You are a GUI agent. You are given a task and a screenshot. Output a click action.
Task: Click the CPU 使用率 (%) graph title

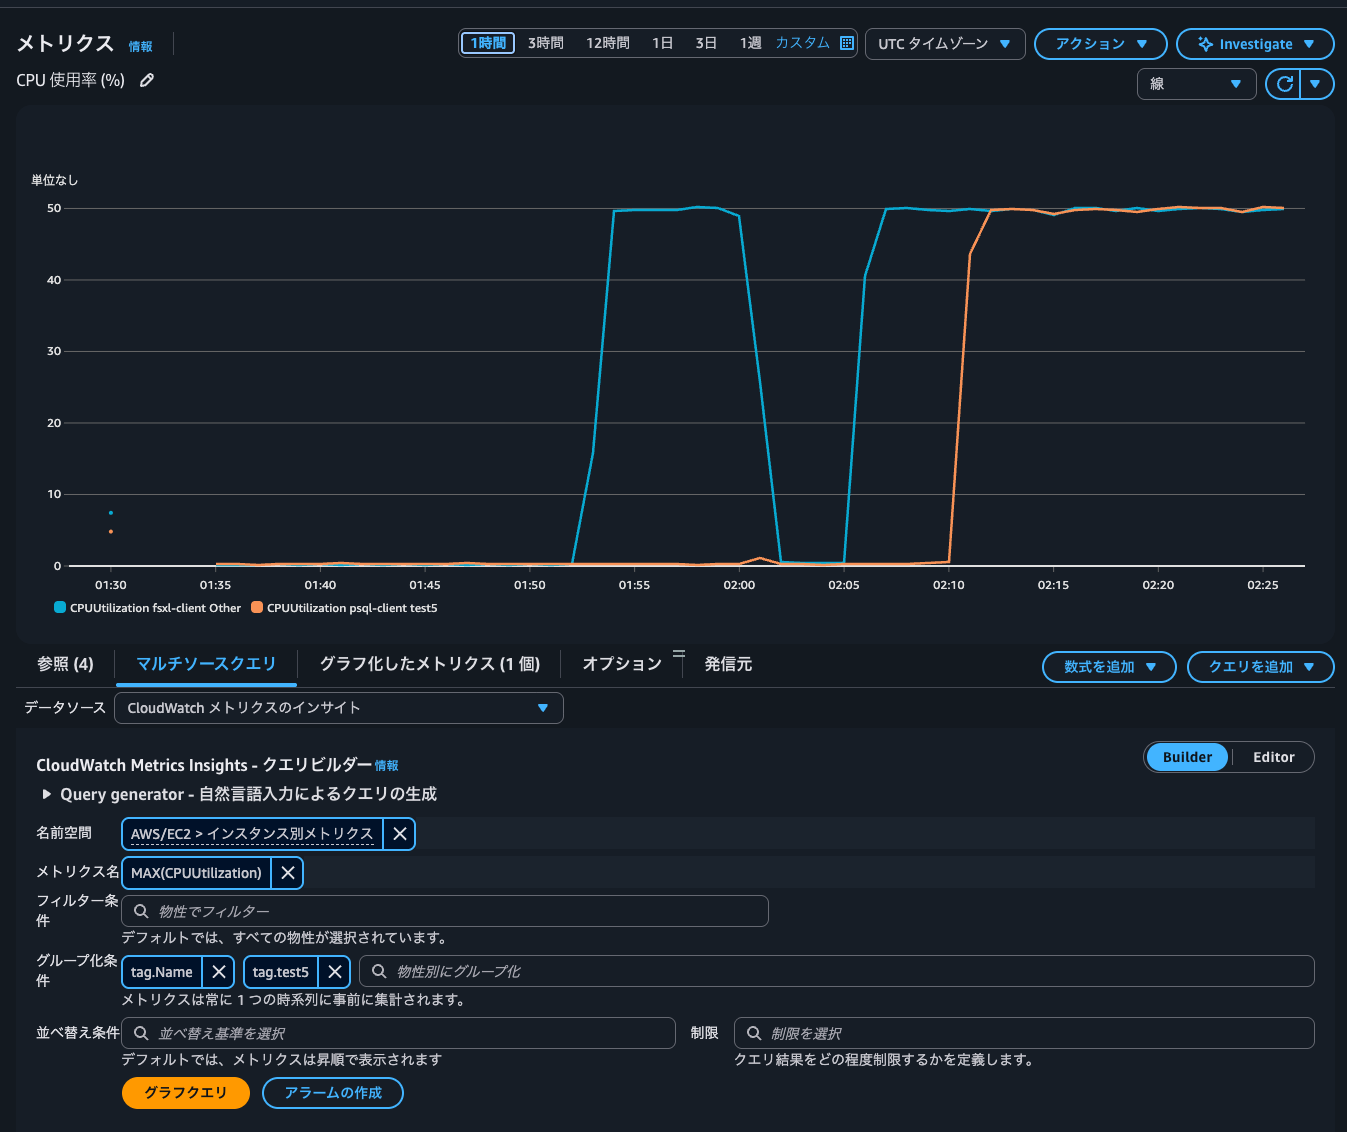coord(70,80)
